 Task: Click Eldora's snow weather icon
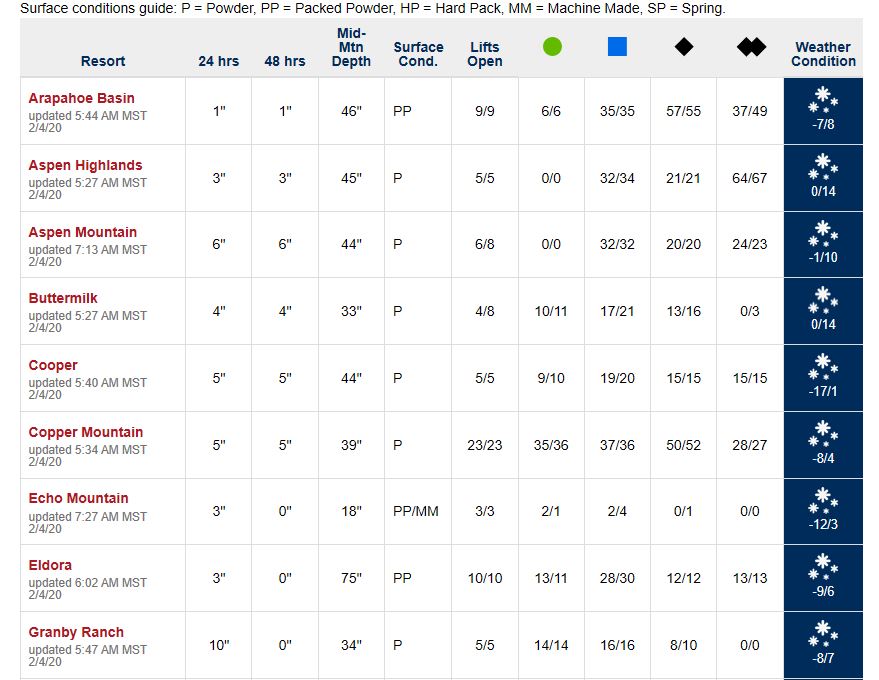click(x=823, y=566)
